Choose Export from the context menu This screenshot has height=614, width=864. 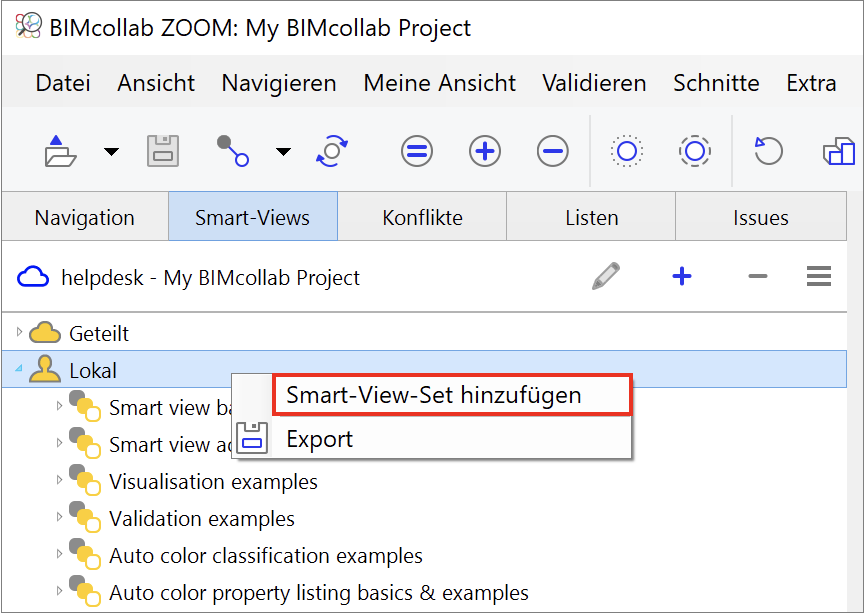(x=320, y=439)
